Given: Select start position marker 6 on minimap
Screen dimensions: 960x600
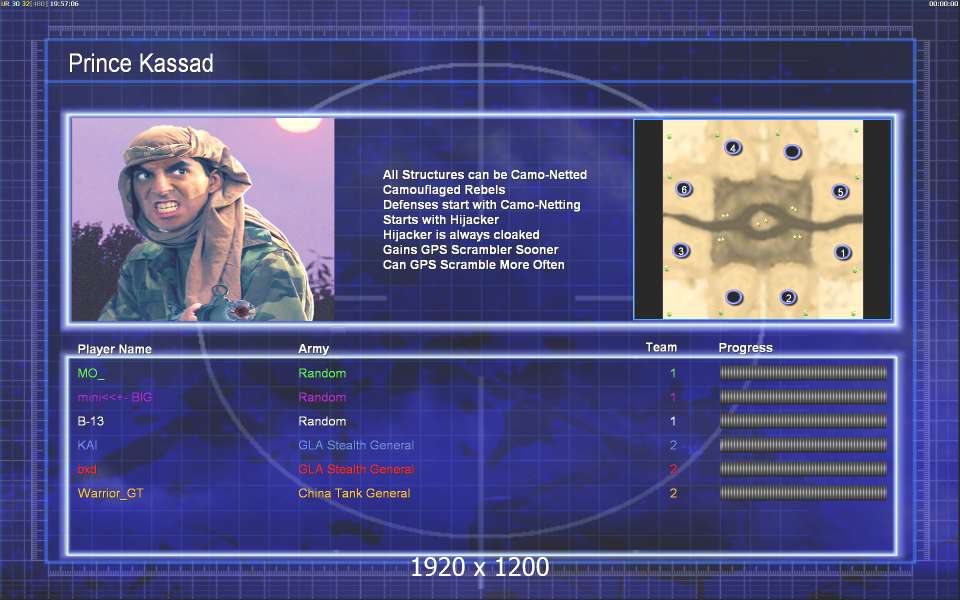Looking at the screenshot, I should 684,189.
